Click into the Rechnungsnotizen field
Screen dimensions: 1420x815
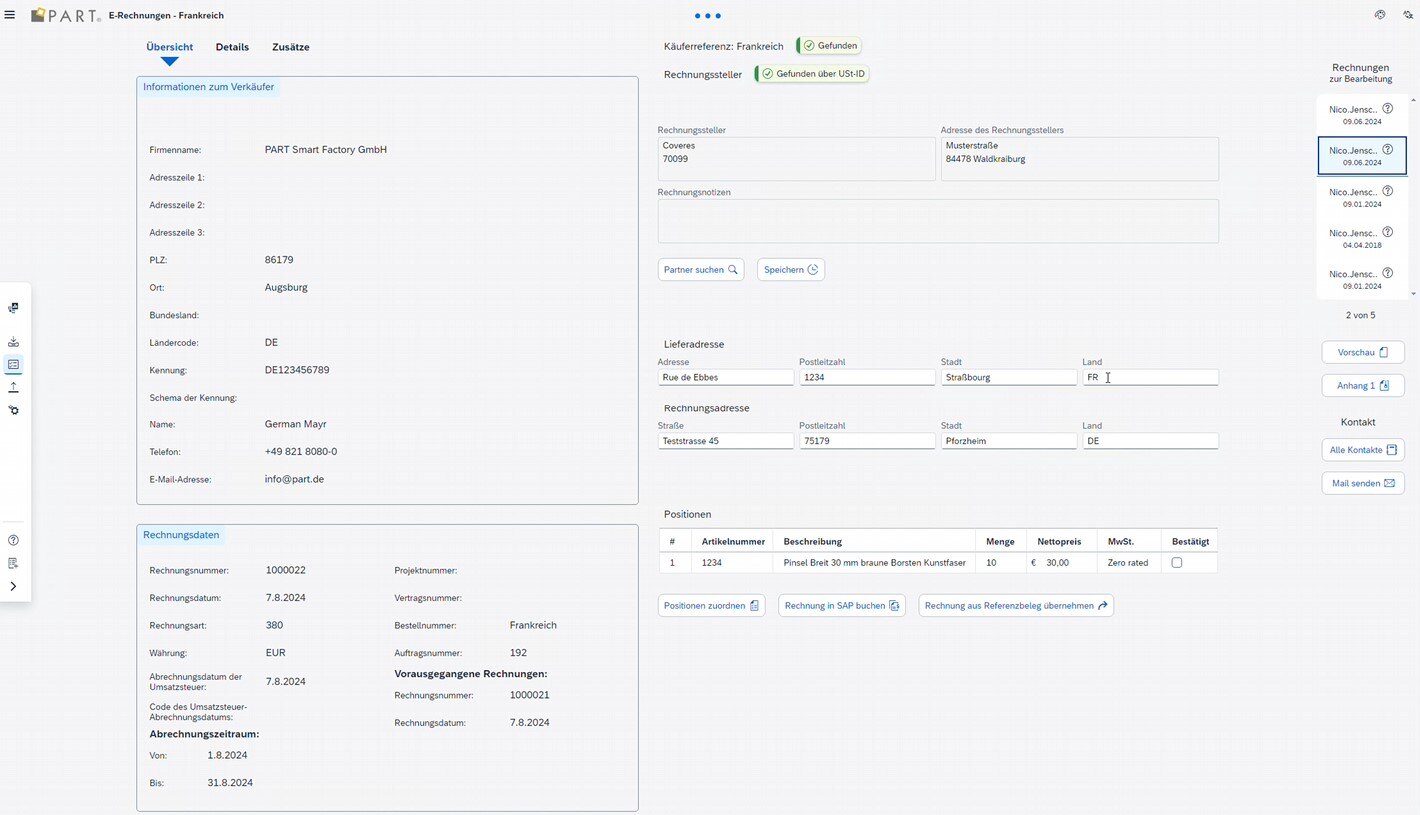(938, 221)
